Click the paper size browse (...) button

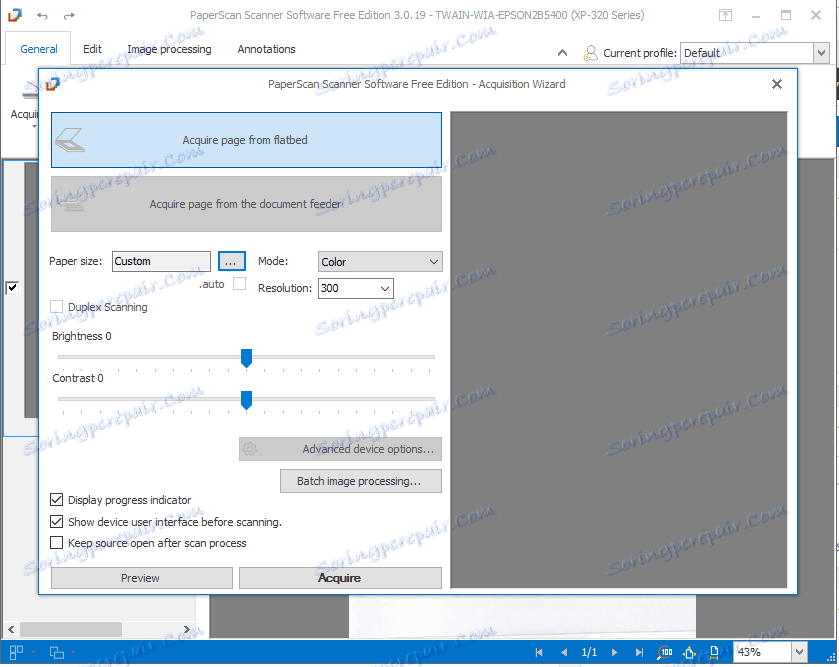pyautogui.click(x=232, y=262)
